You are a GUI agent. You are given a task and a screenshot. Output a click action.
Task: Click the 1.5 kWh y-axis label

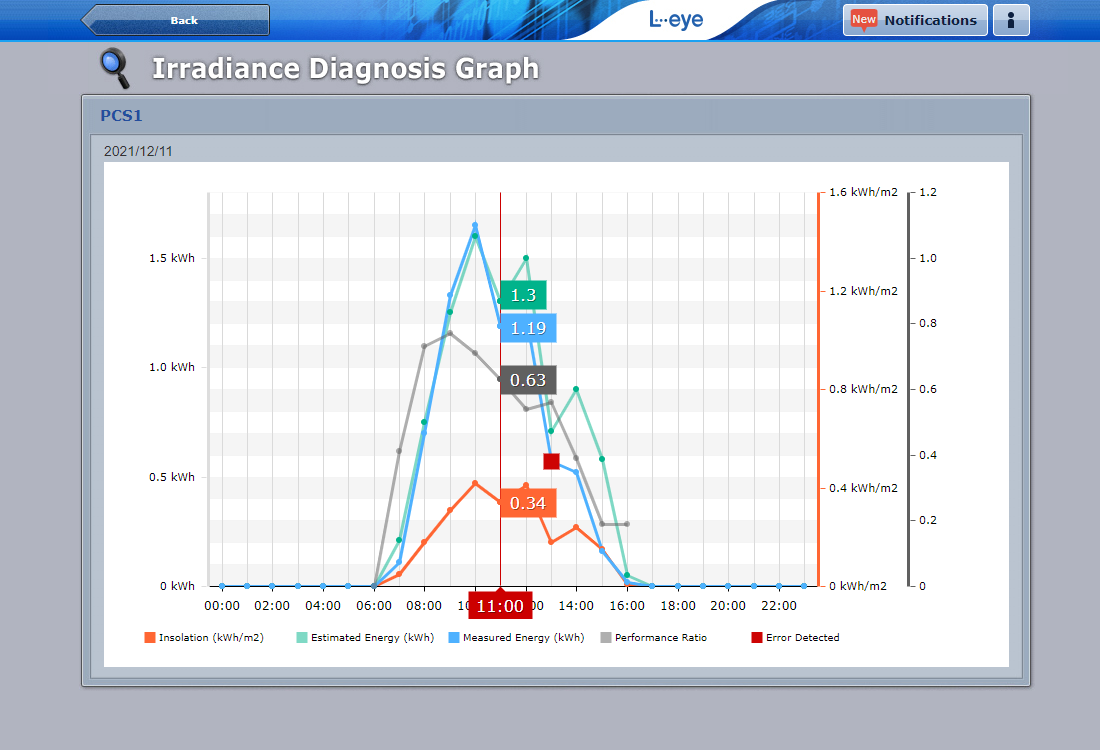tap(172, 258)
